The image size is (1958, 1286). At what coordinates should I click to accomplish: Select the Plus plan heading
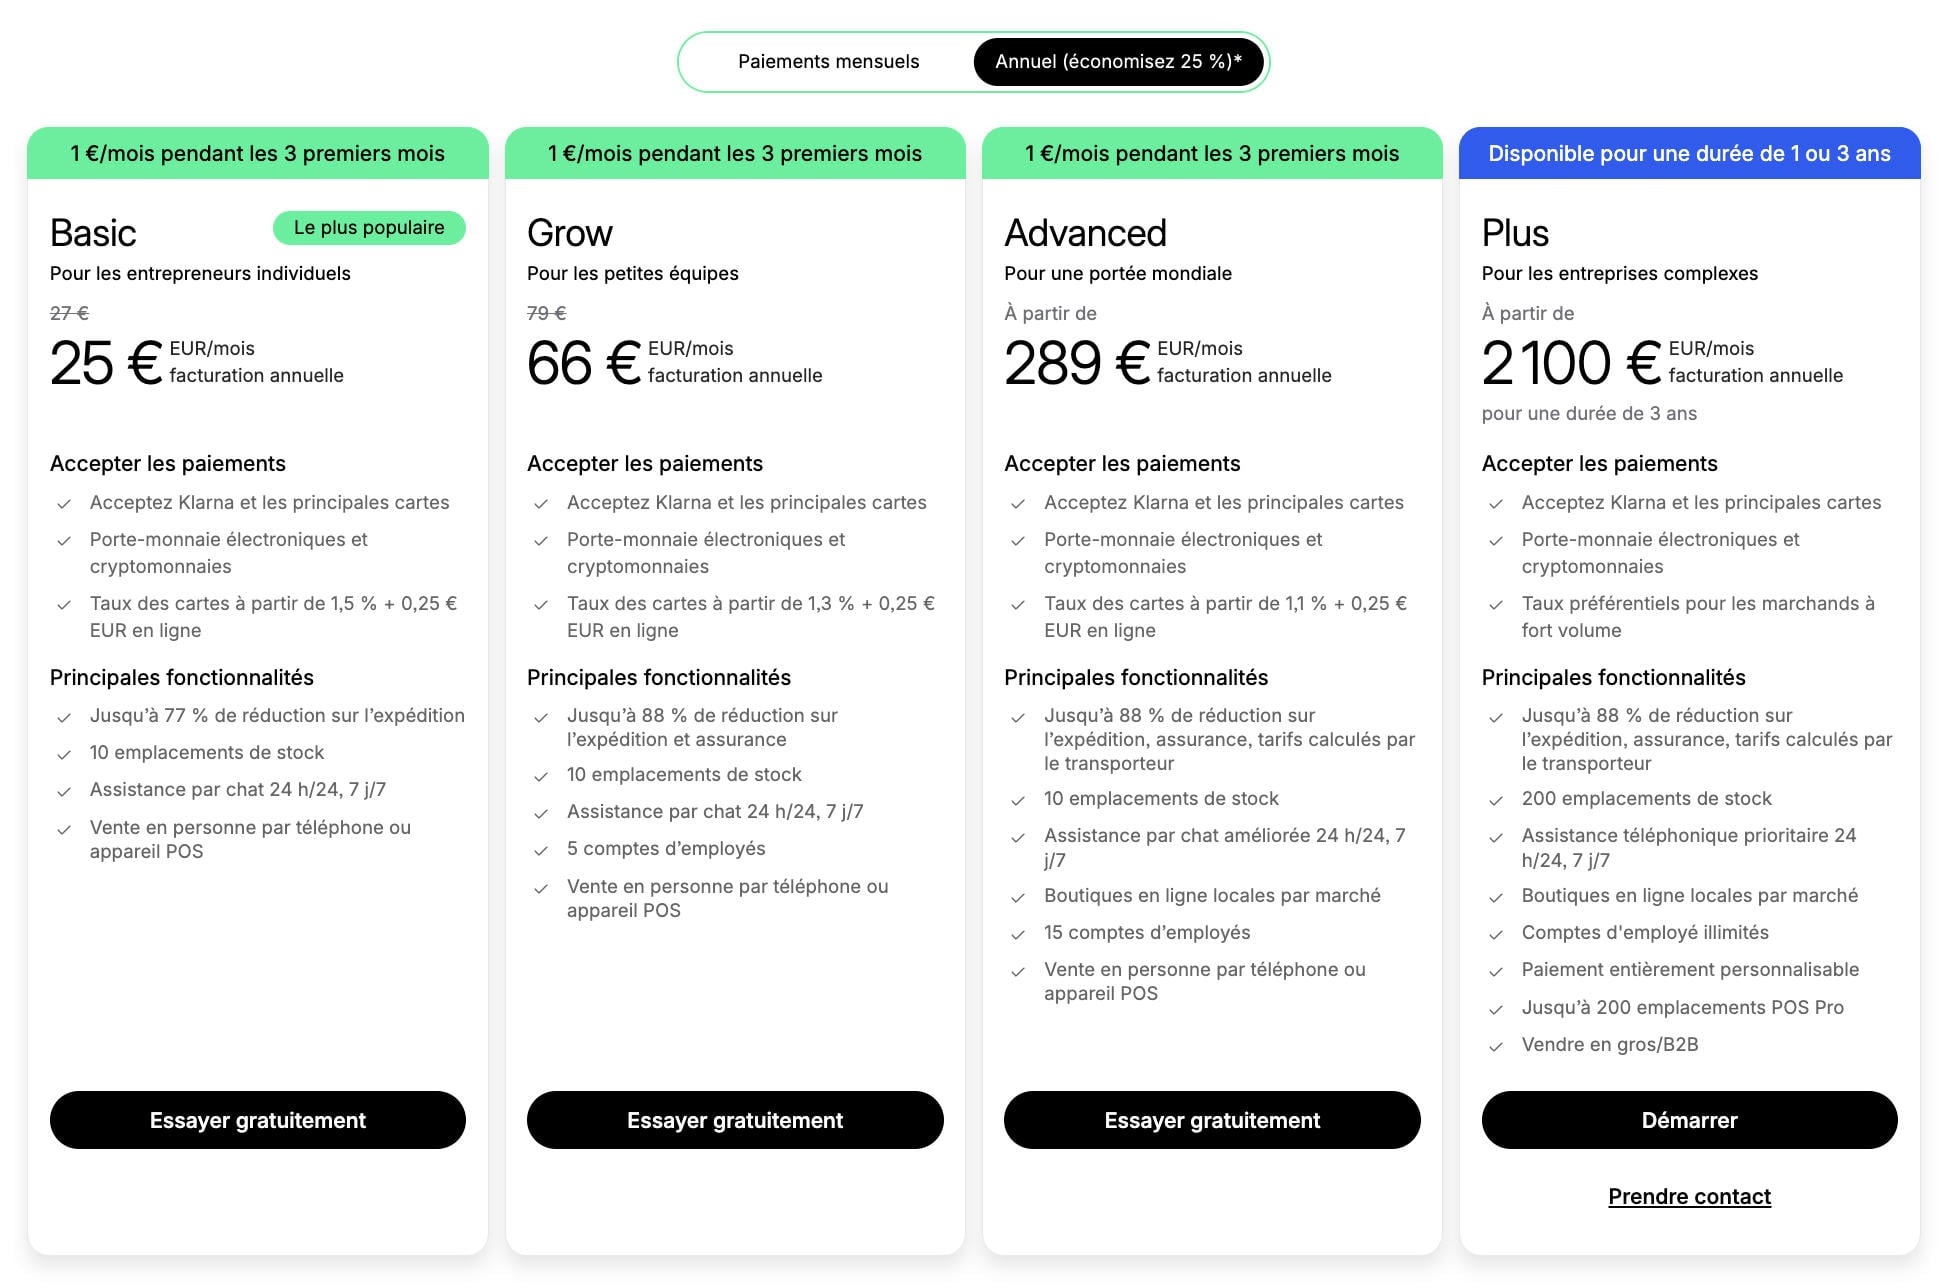pos(1515,232)
